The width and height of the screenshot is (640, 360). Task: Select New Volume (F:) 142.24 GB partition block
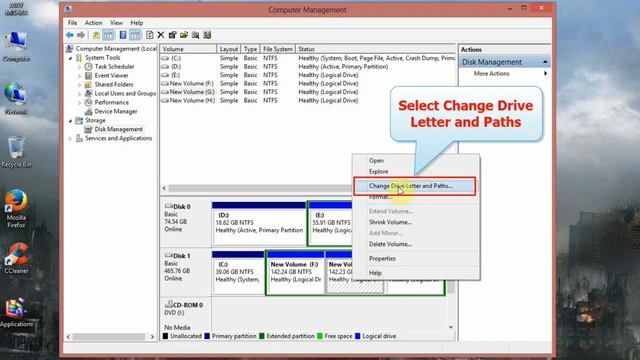[x=296, y=272]
